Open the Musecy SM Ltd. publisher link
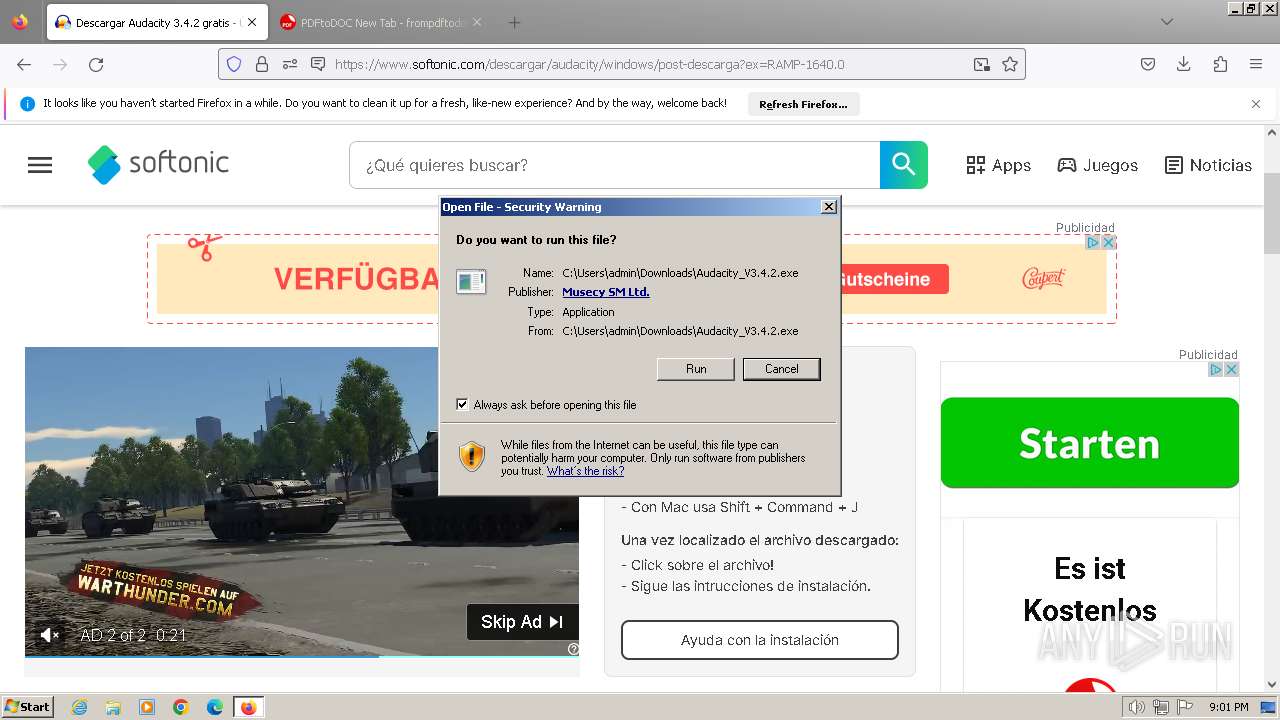Image resolution: width=1280 pixels, height=720 pixels. pyautogui.click(x=606, y=292)
